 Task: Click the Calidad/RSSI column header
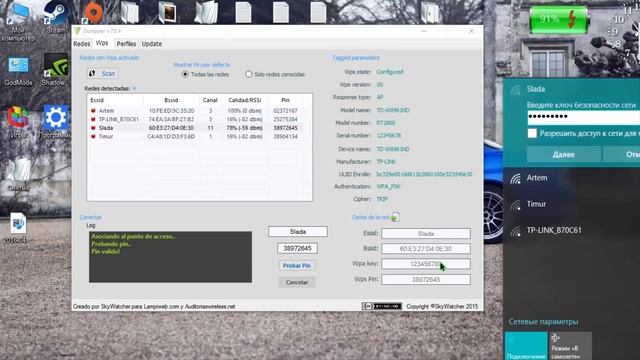[x=244, y=100]
